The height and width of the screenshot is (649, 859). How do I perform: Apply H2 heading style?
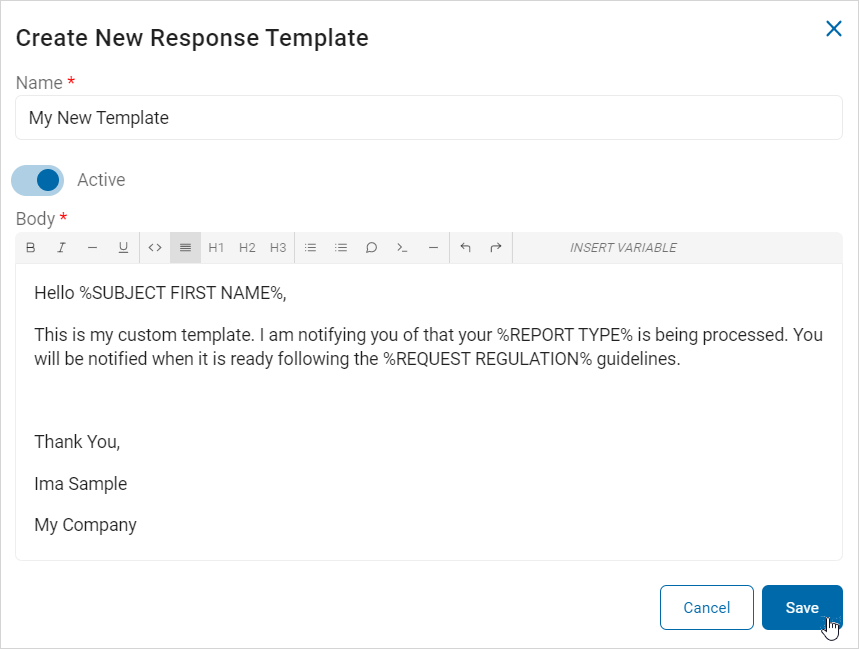click(x=247, y=248)
